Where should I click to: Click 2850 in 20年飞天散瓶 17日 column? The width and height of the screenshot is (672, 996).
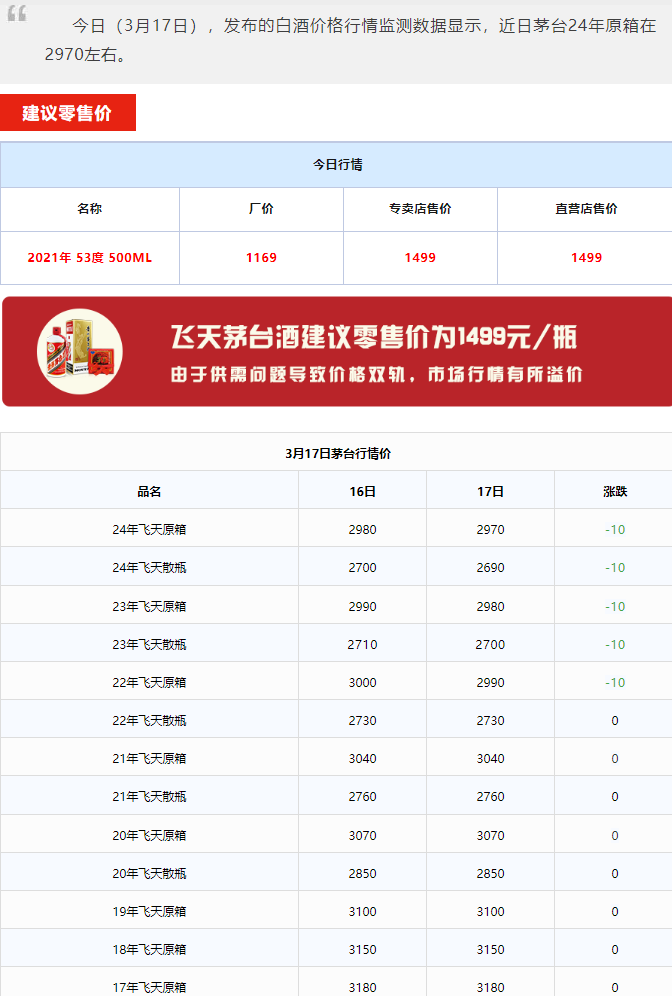coord(490,874)
